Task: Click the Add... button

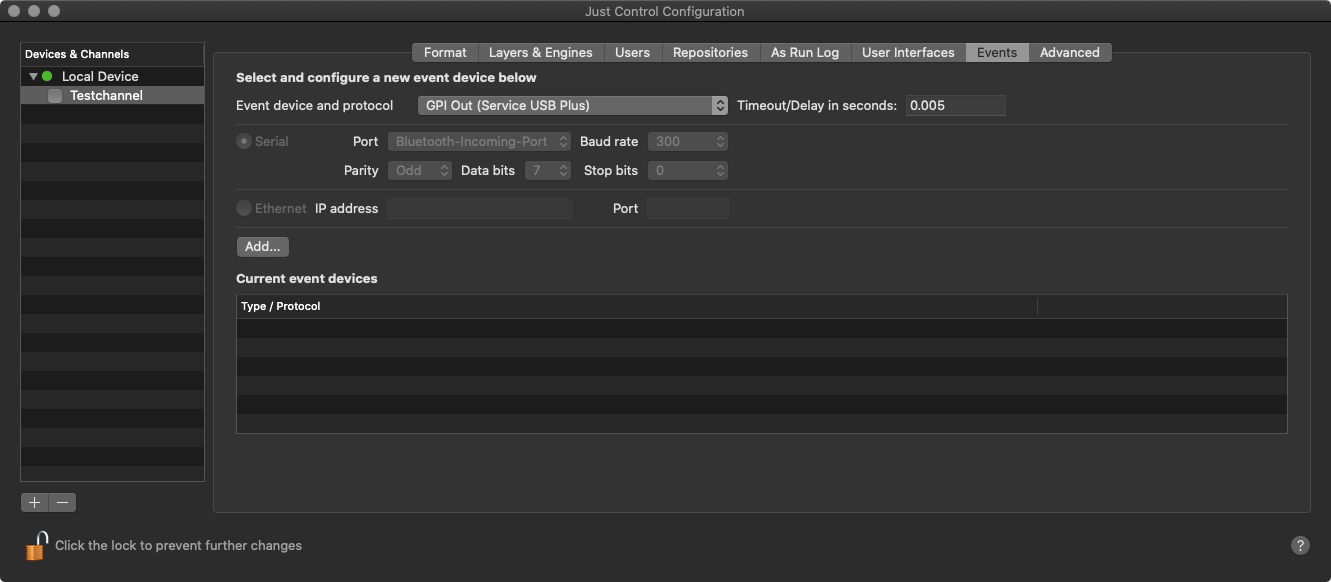Action: (x=263, y=246)
